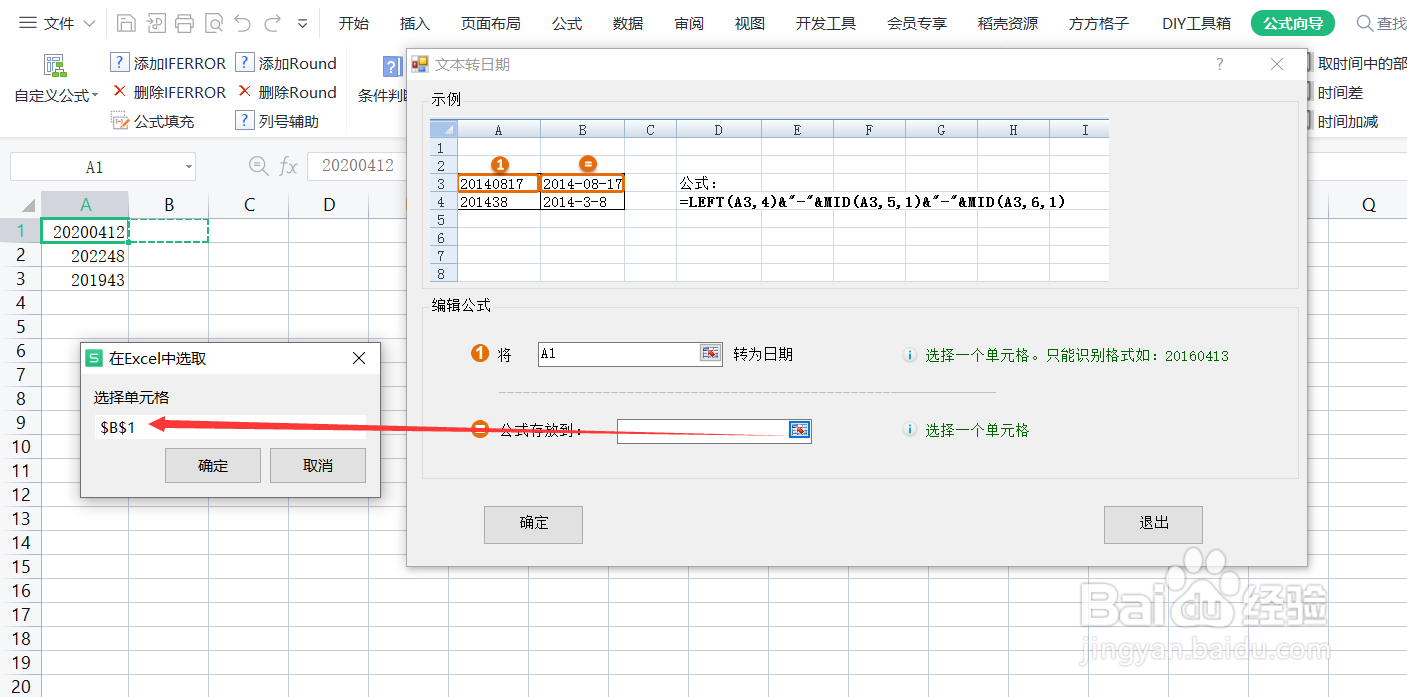Select cell A2 containing 202248
Image resolution: width=1407 pixels, height=697 pixels.
(x=85, y=255)
